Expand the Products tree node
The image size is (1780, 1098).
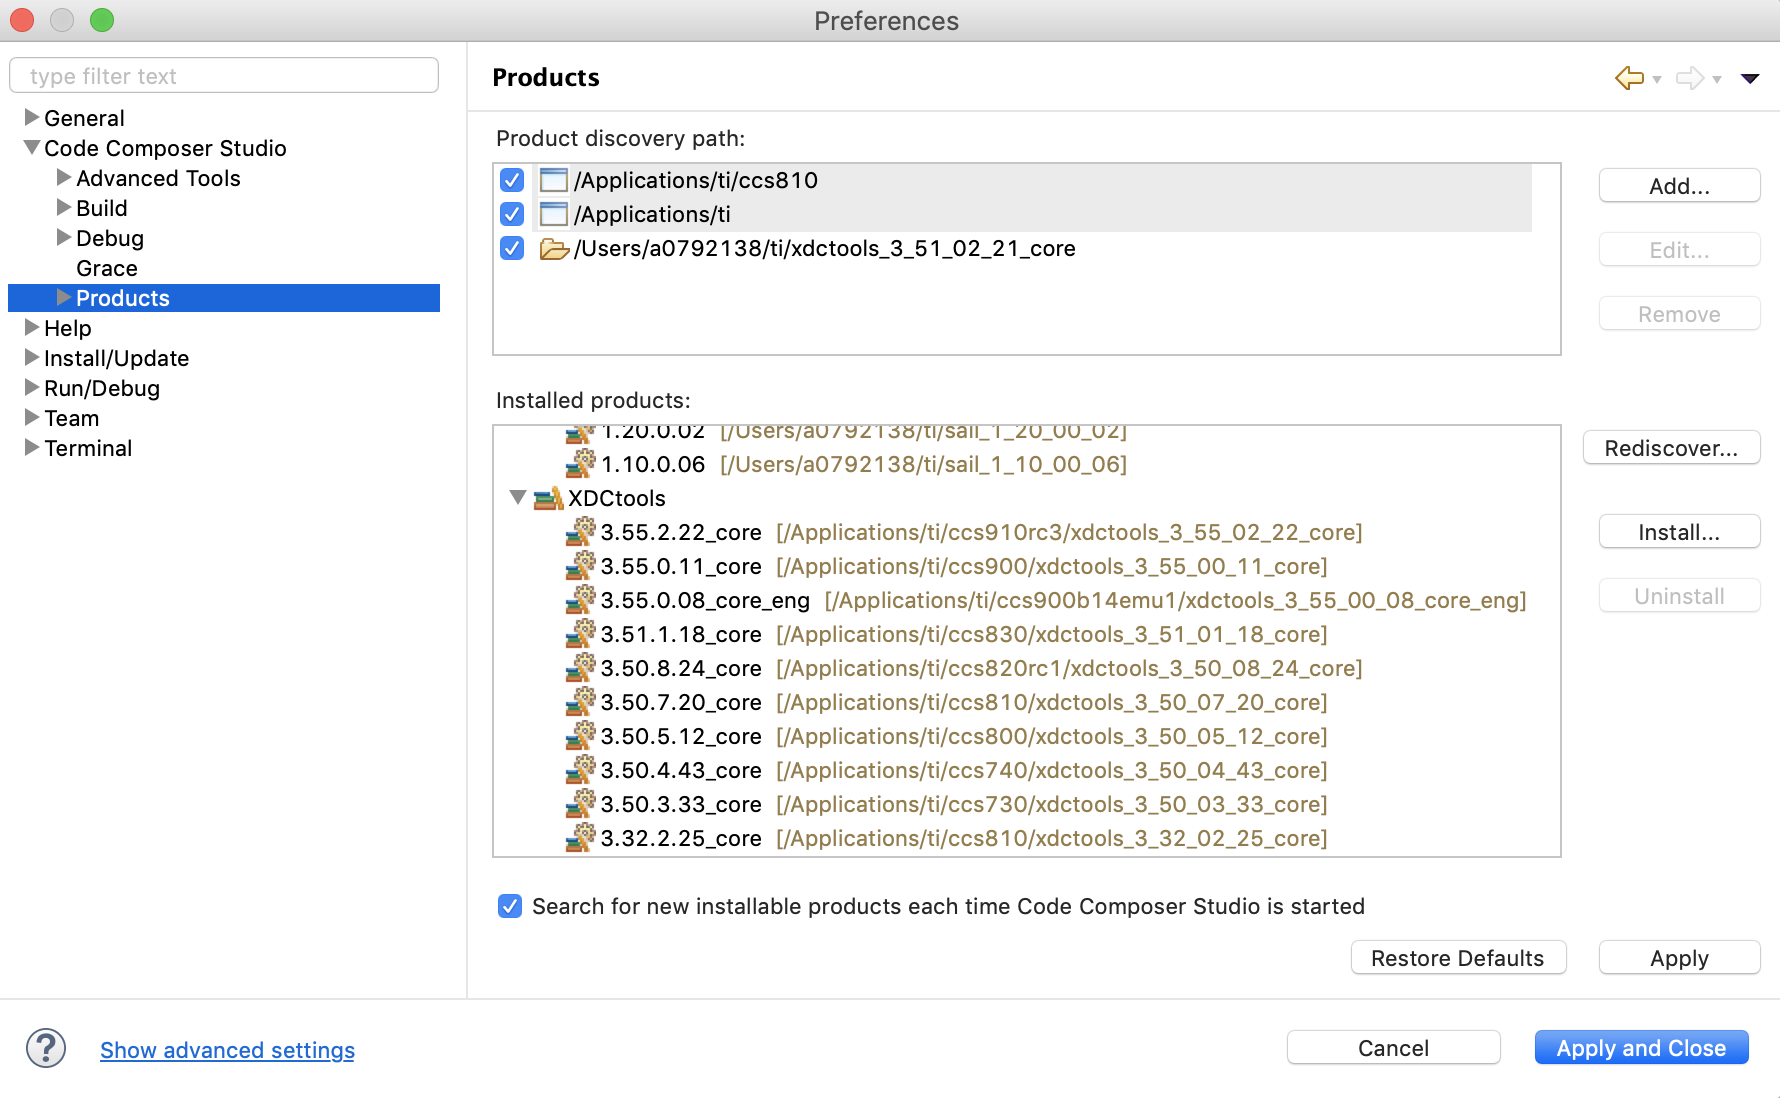64,297
